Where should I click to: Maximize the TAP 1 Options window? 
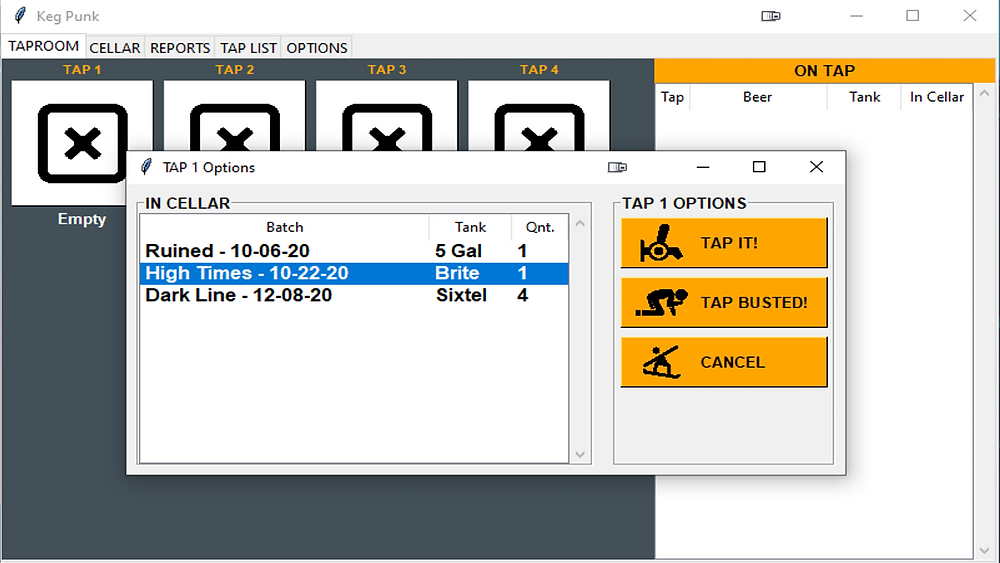click(x=759, y=167)
